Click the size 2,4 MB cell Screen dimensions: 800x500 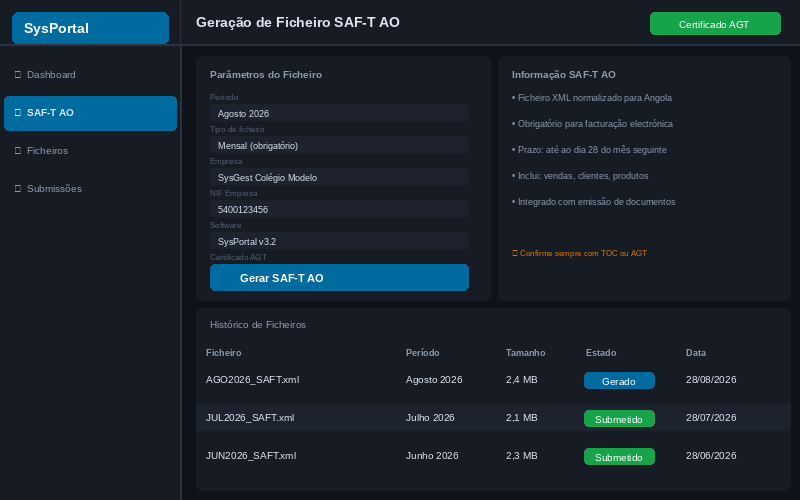(x=521, y=380)
